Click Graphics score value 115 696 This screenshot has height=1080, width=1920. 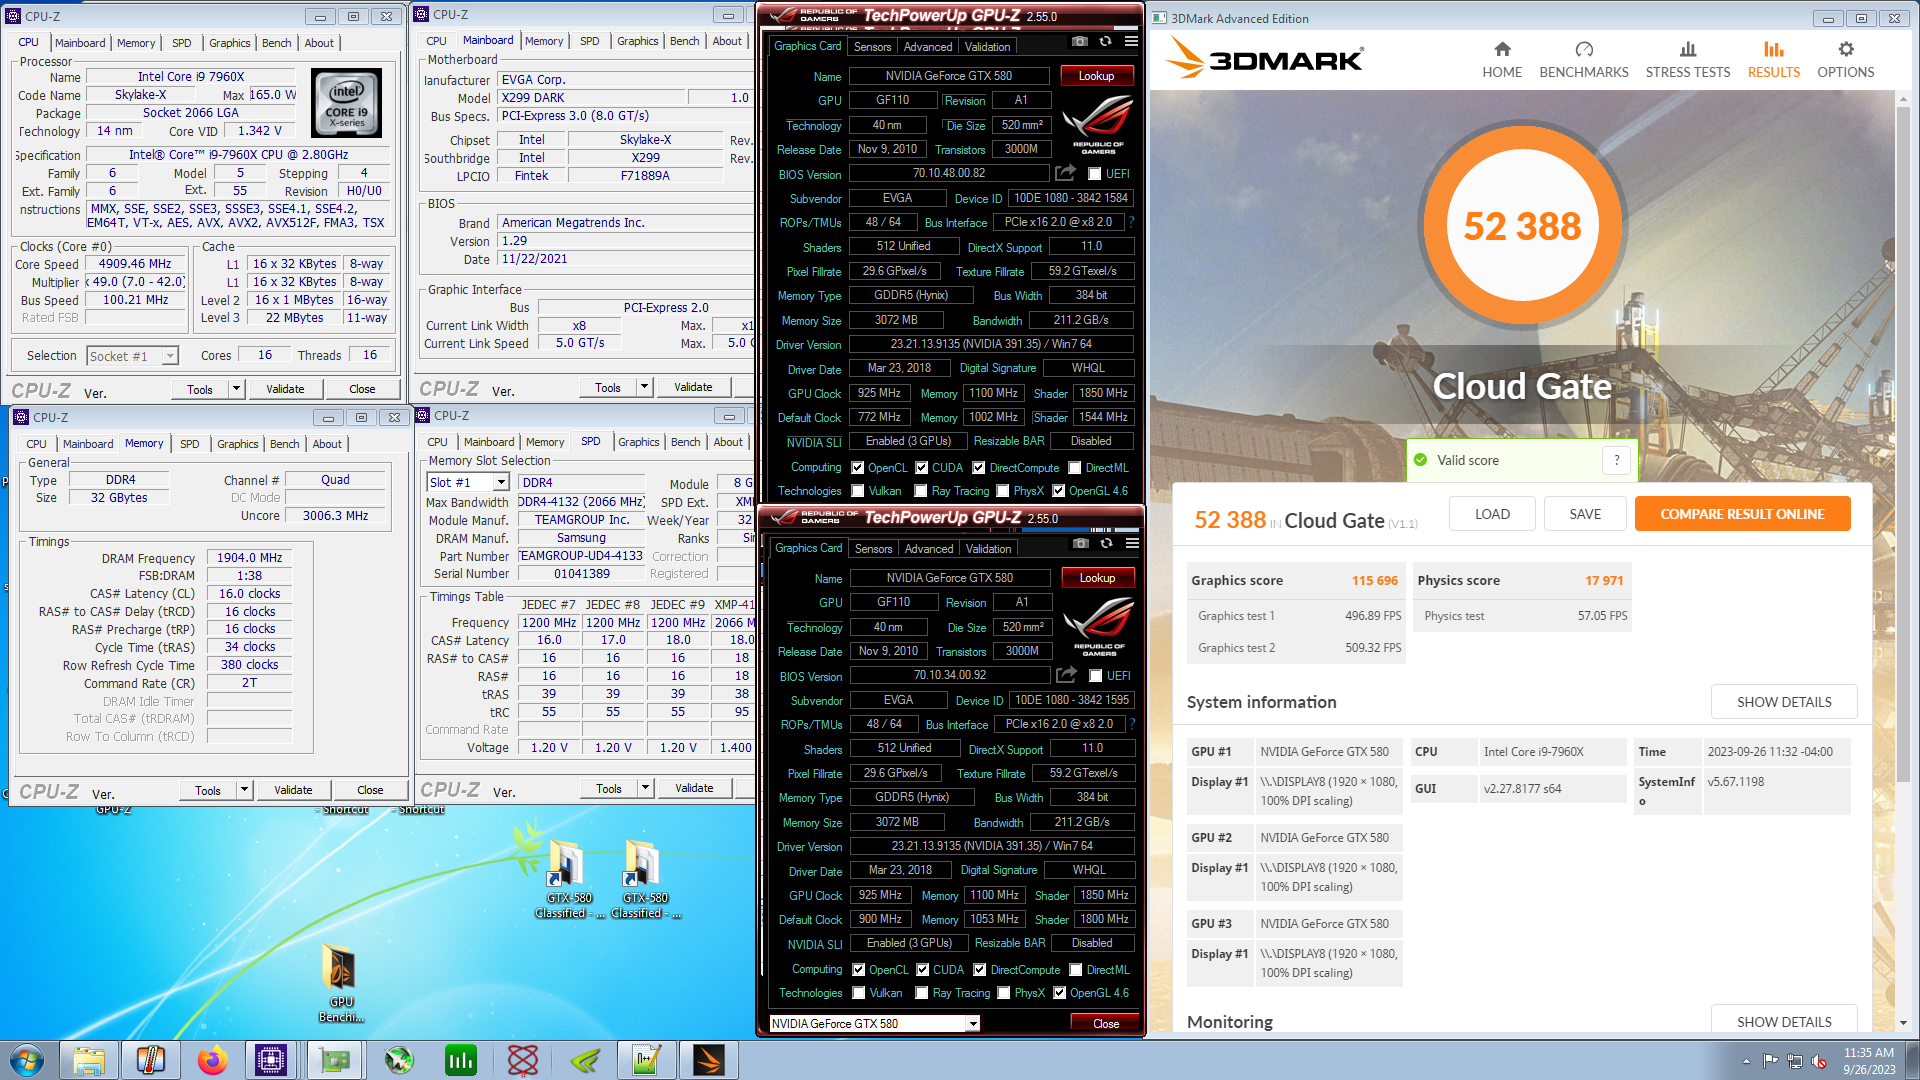(1375, 581)
